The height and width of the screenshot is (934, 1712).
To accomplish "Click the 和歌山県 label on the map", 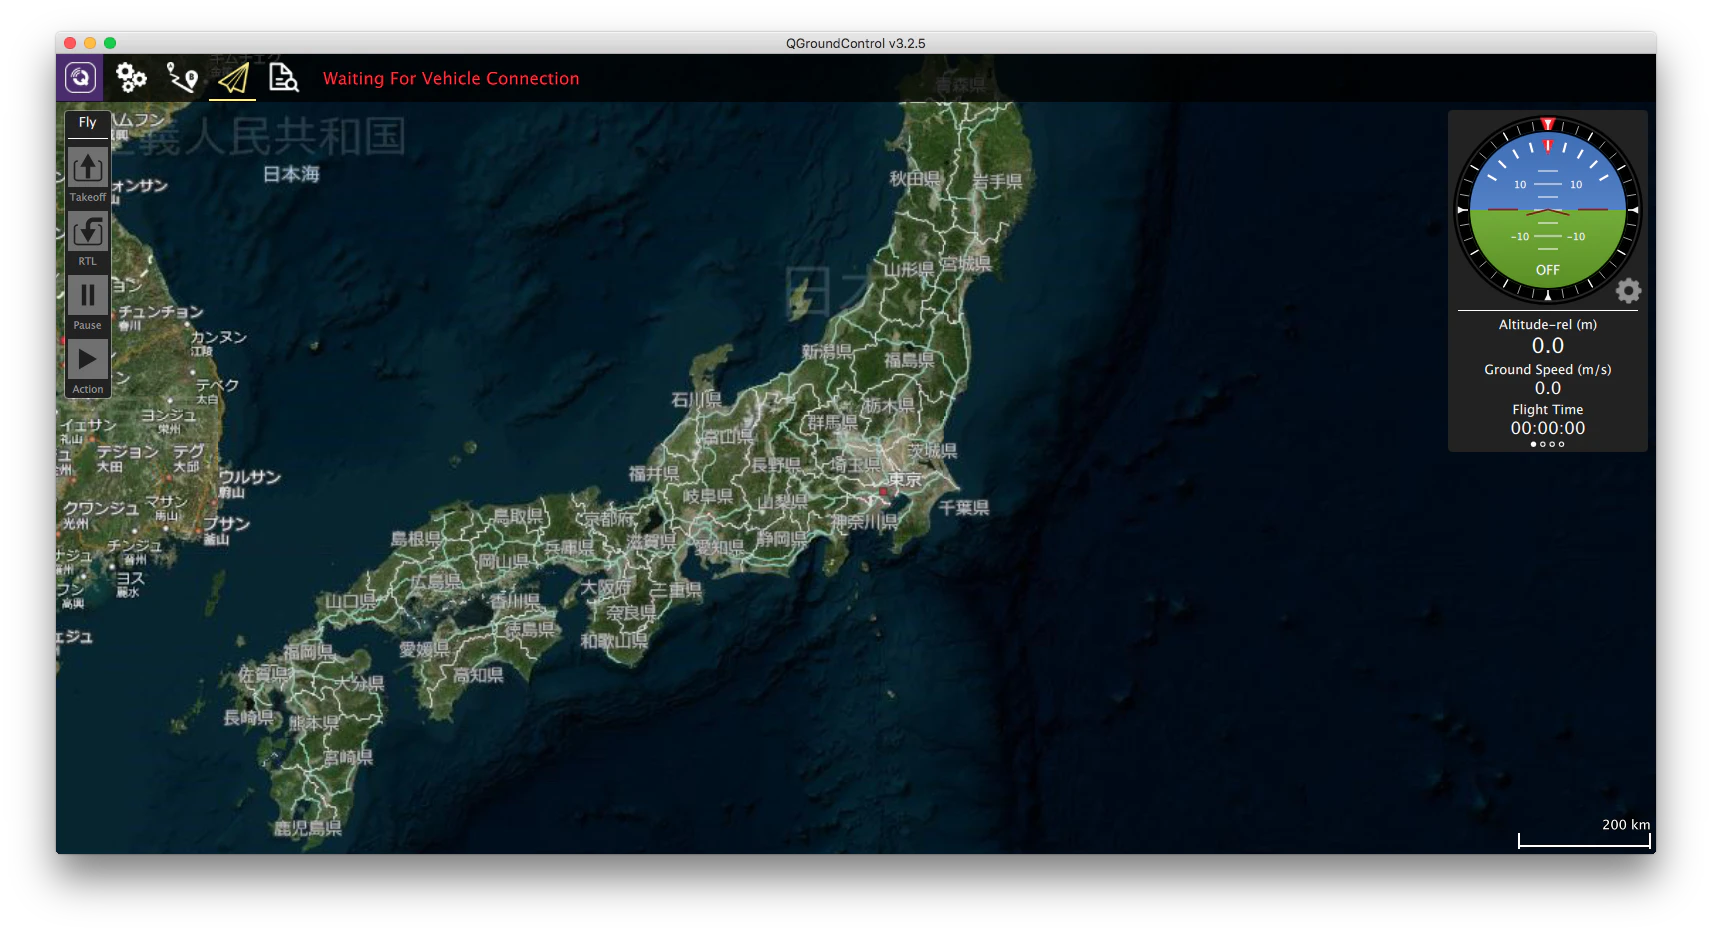I will tap(614, 641).
